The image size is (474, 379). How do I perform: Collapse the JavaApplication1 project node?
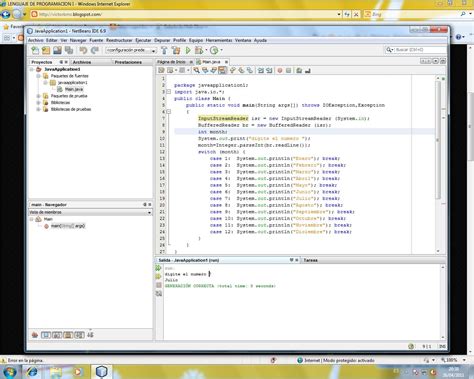tap(32, 69)
